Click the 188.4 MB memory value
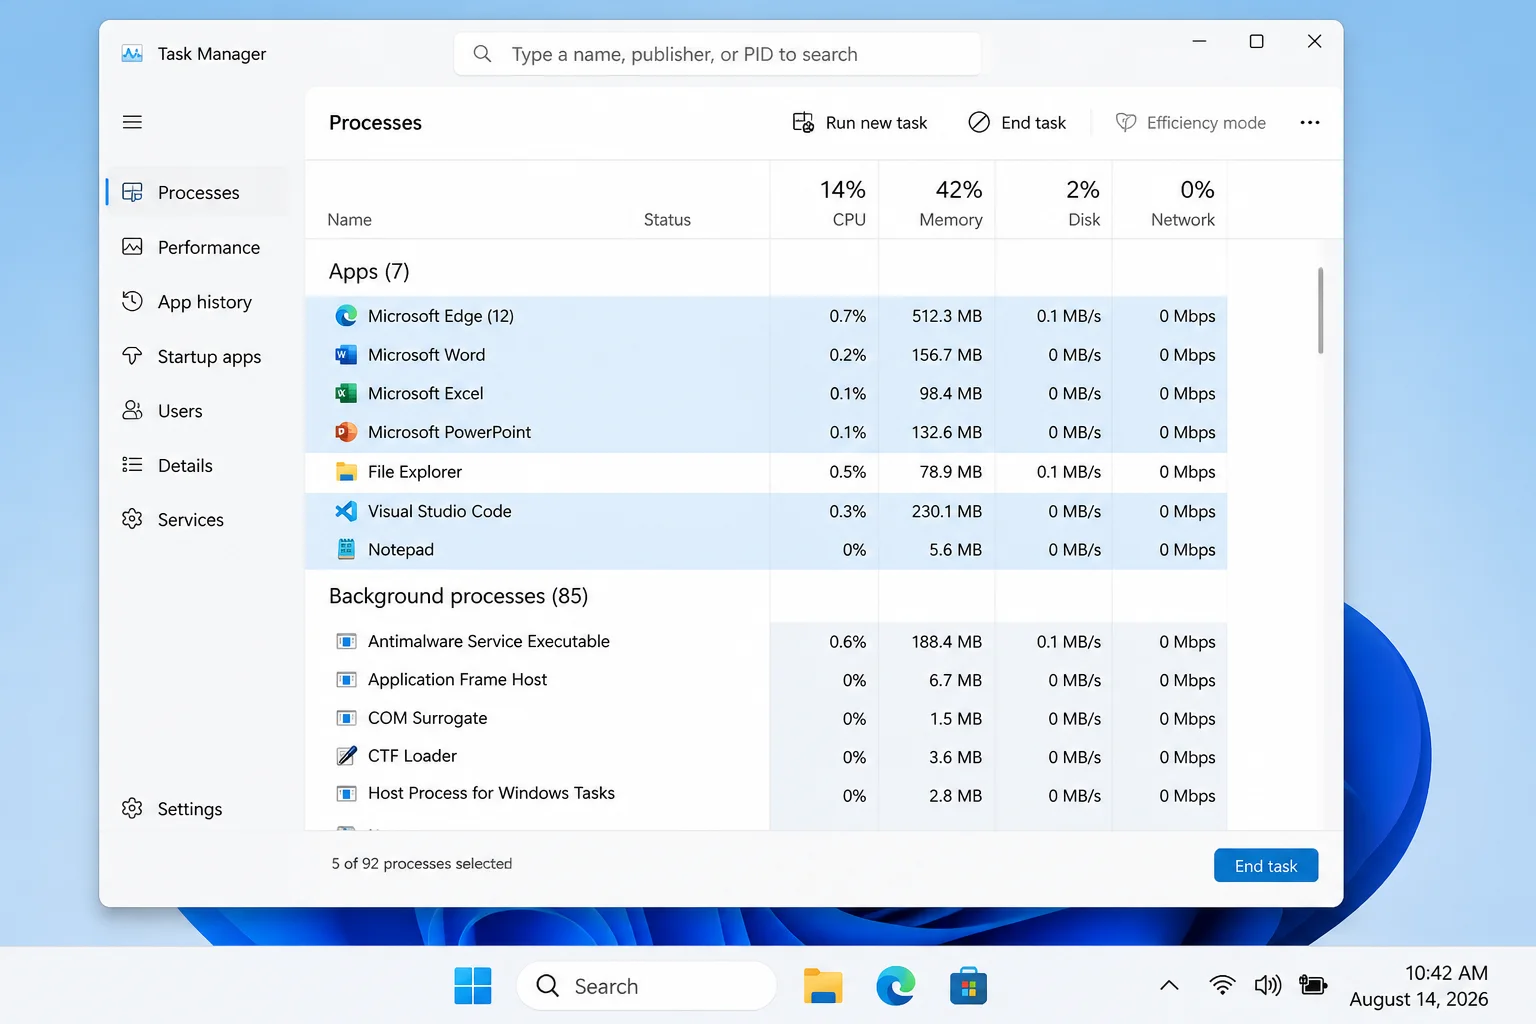Viewport: 1536px width, 1024px height. coord(946,642)
